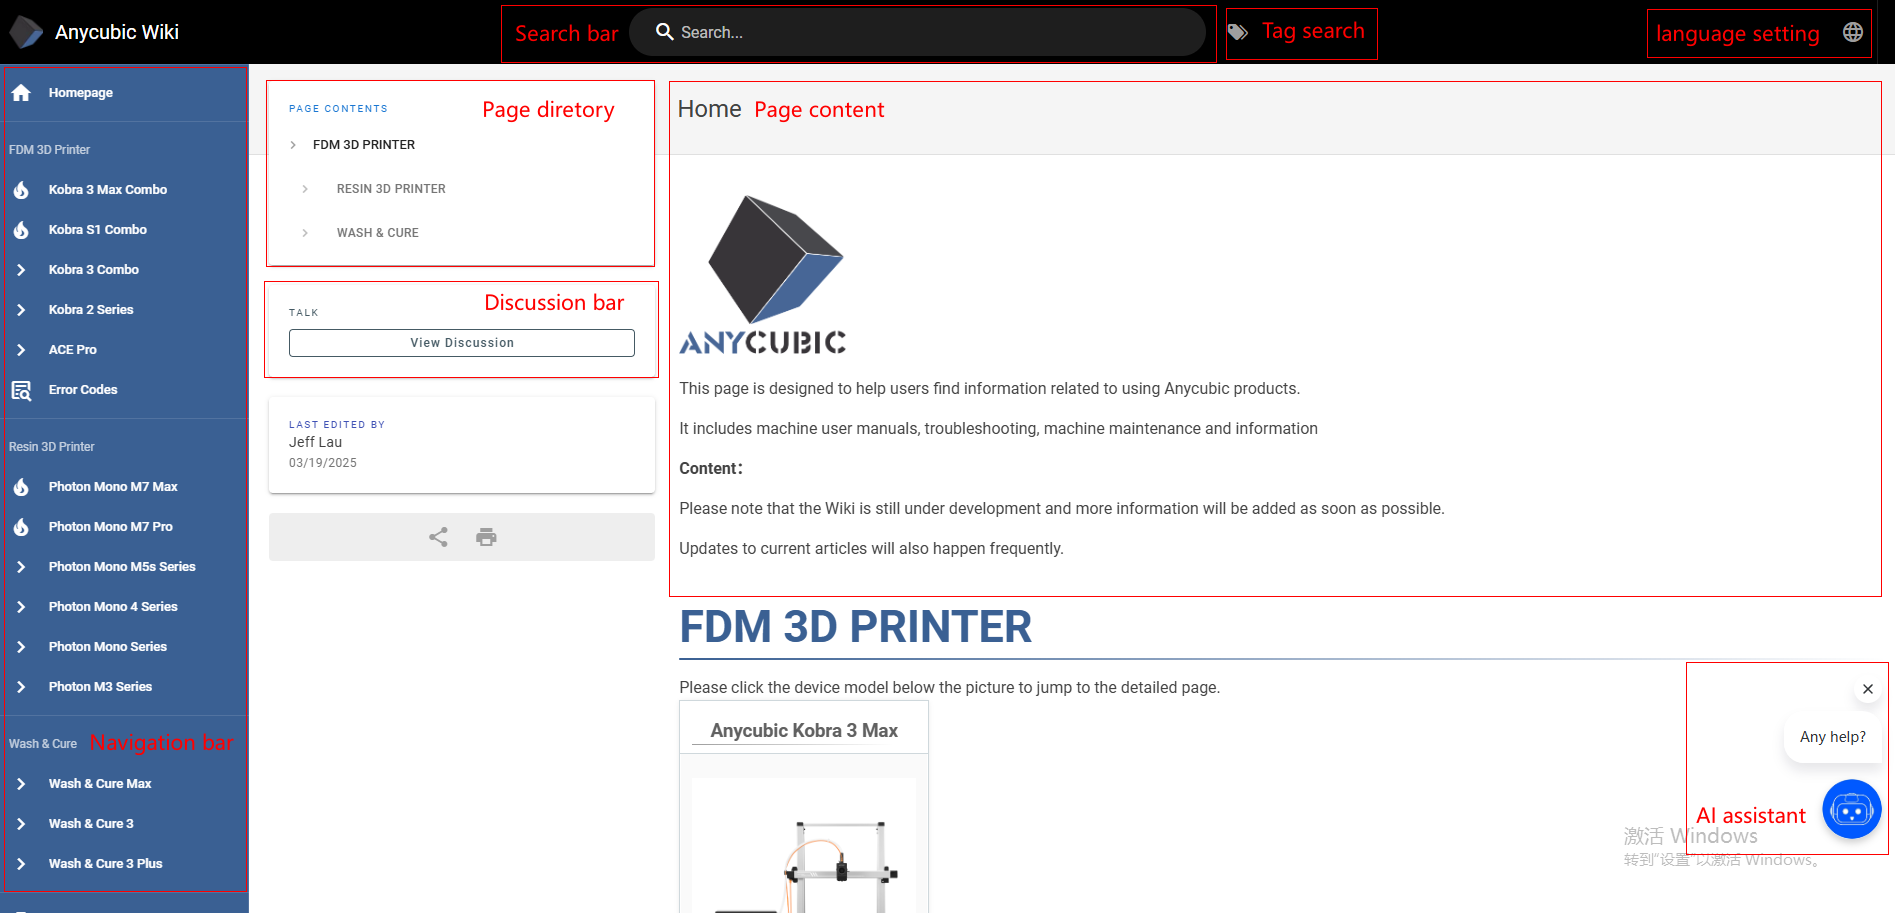The height and width of the screenshot is (913, 1895).
Task: Click flame icon beside Kobra S1 Combo
Action: point(21,230)
